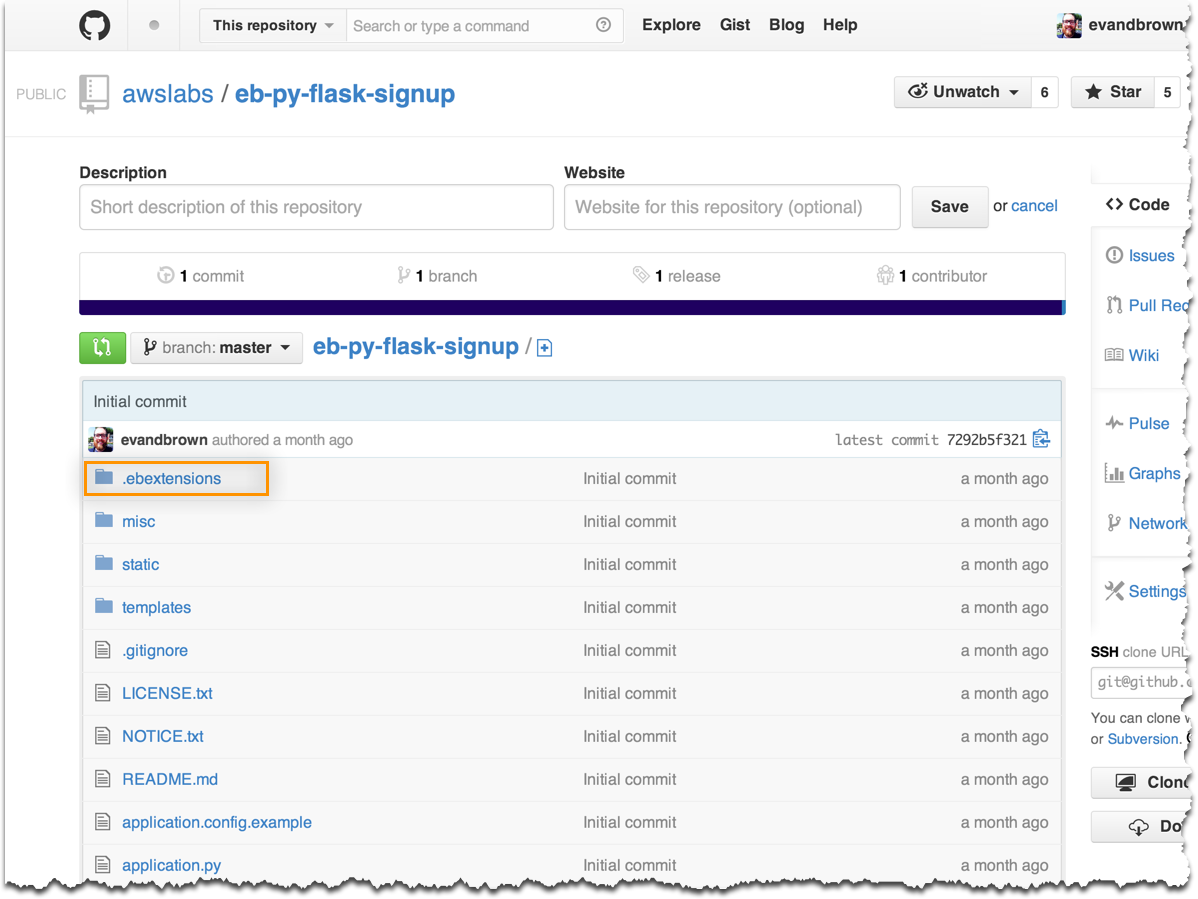View the 1 release page

677,276
